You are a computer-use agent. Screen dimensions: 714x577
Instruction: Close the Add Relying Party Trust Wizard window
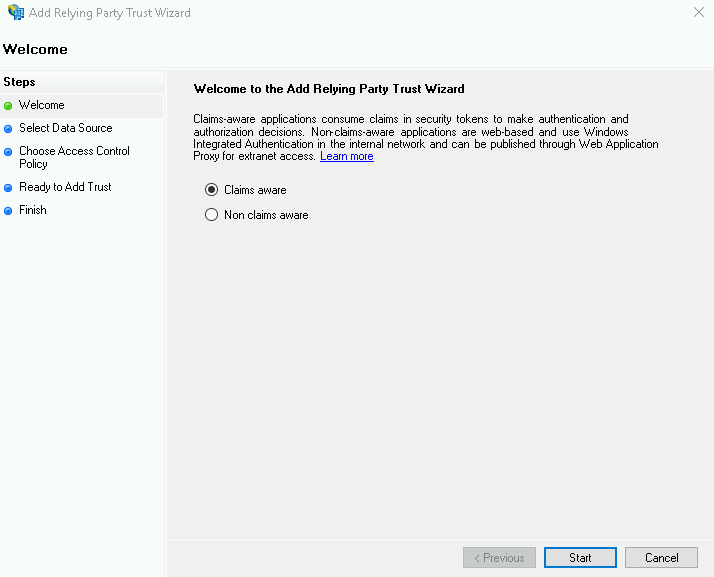697,13
